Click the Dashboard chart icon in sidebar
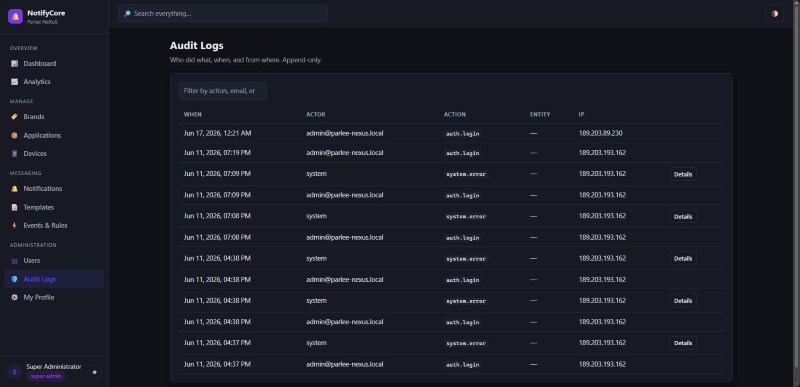800x387 pixels. pos(14,64)
